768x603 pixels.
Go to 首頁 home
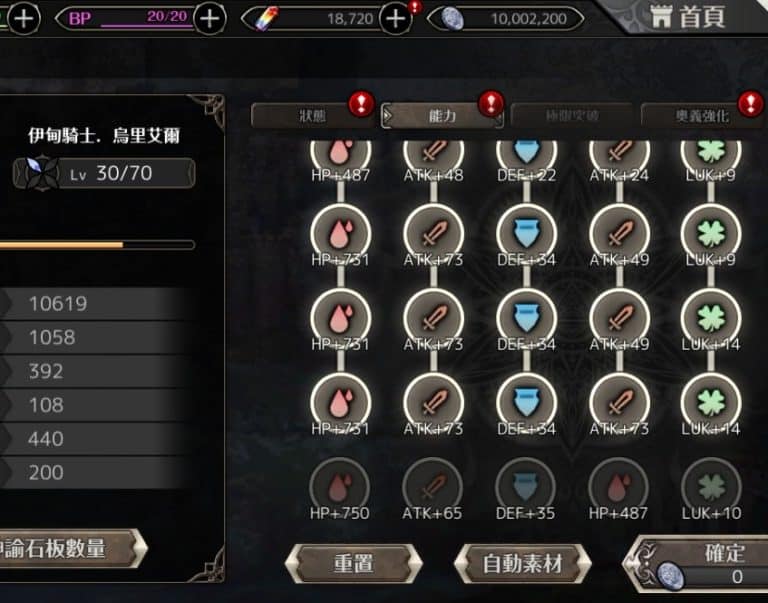pyautogui.click(x=687, y=17)
